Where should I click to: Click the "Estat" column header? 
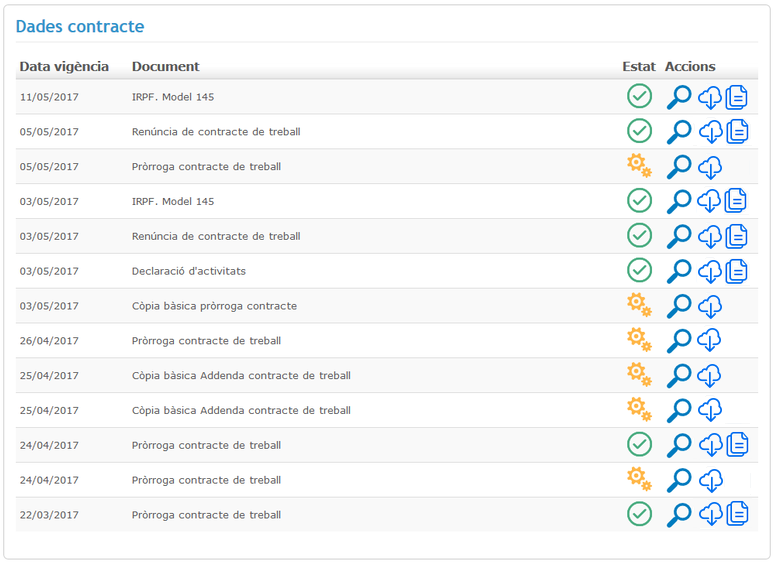coord(639,67)
